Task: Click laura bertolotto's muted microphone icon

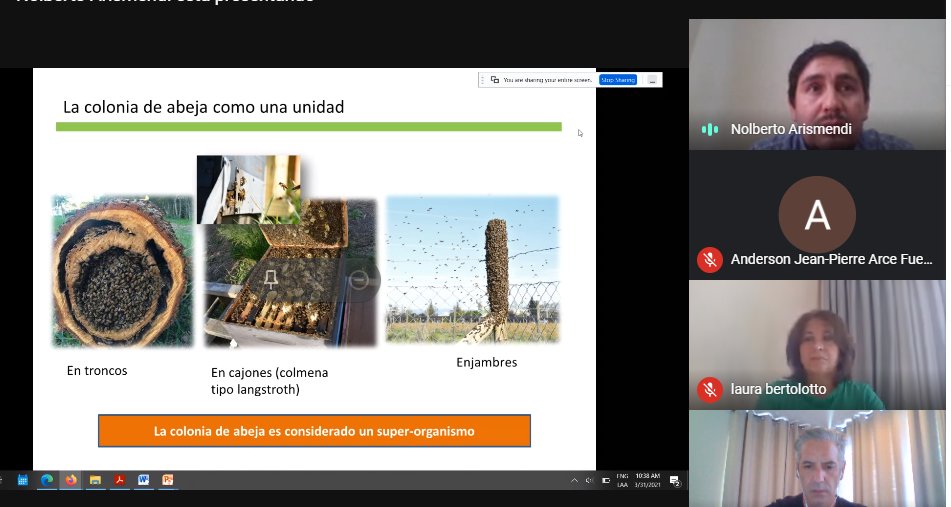Action: [710, 389]
